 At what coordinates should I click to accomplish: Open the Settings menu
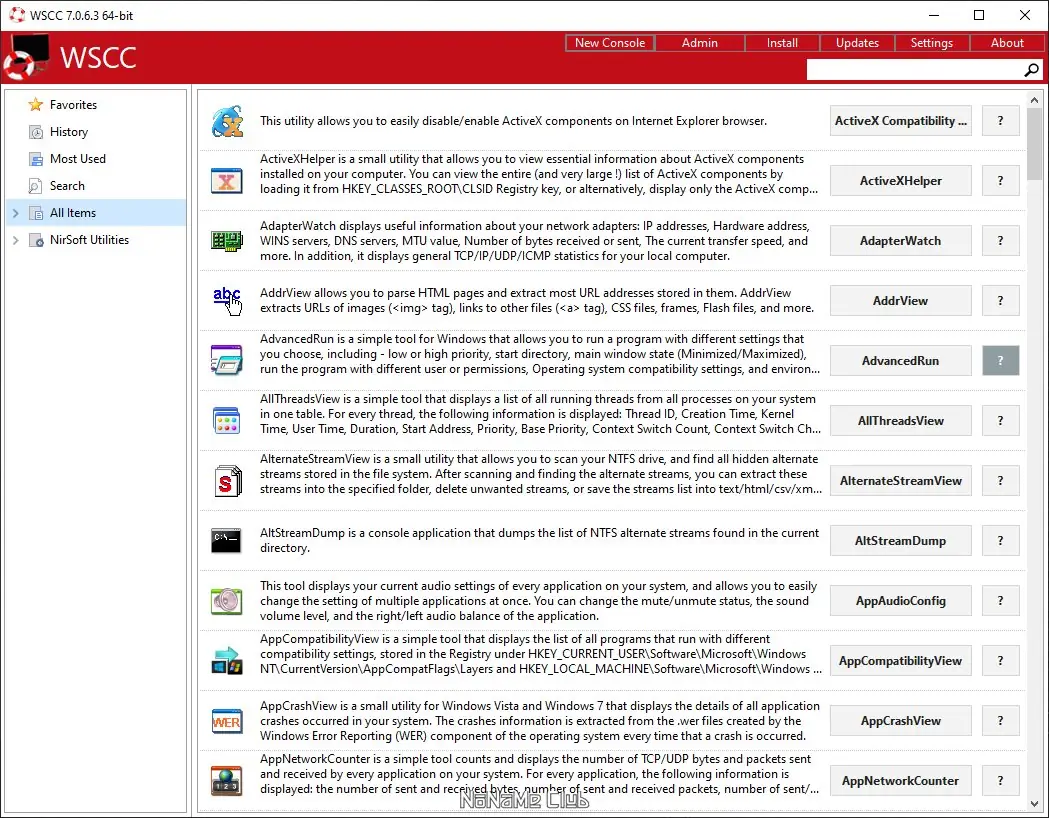[931, 43]
